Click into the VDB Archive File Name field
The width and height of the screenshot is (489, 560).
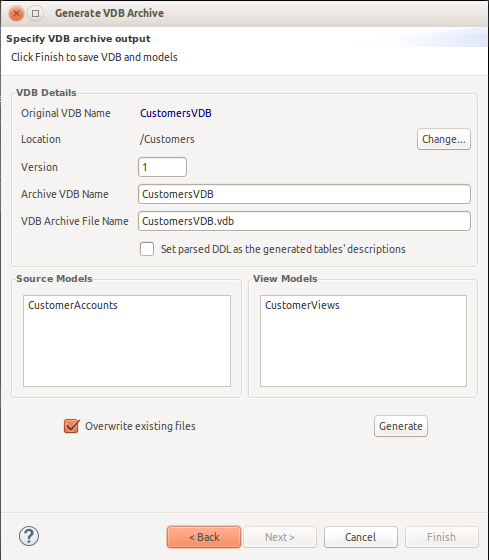coord(304,221)
